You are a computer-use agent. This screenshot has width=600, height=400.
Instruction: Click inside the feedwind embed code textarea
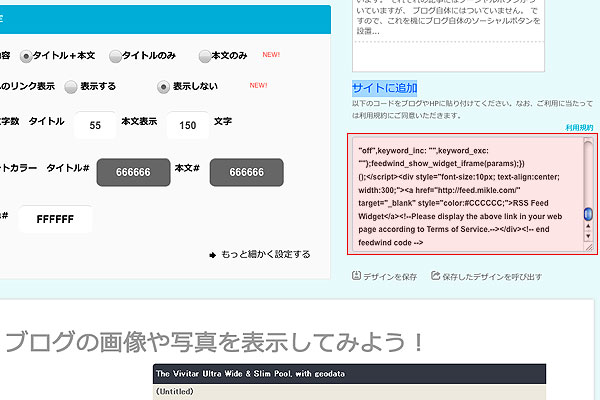[x=469, y=194]
